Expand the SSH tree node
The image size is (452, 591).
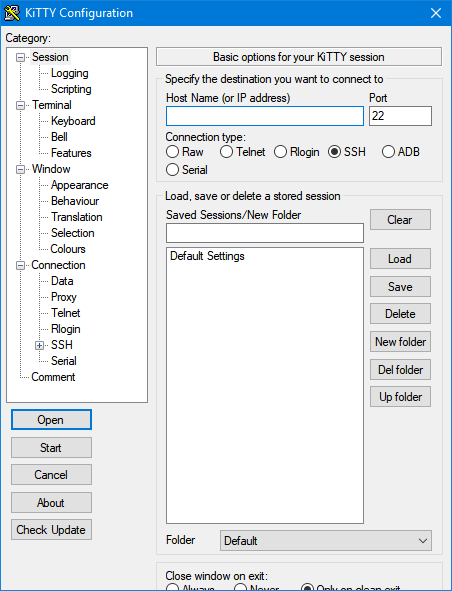point(39,345)
